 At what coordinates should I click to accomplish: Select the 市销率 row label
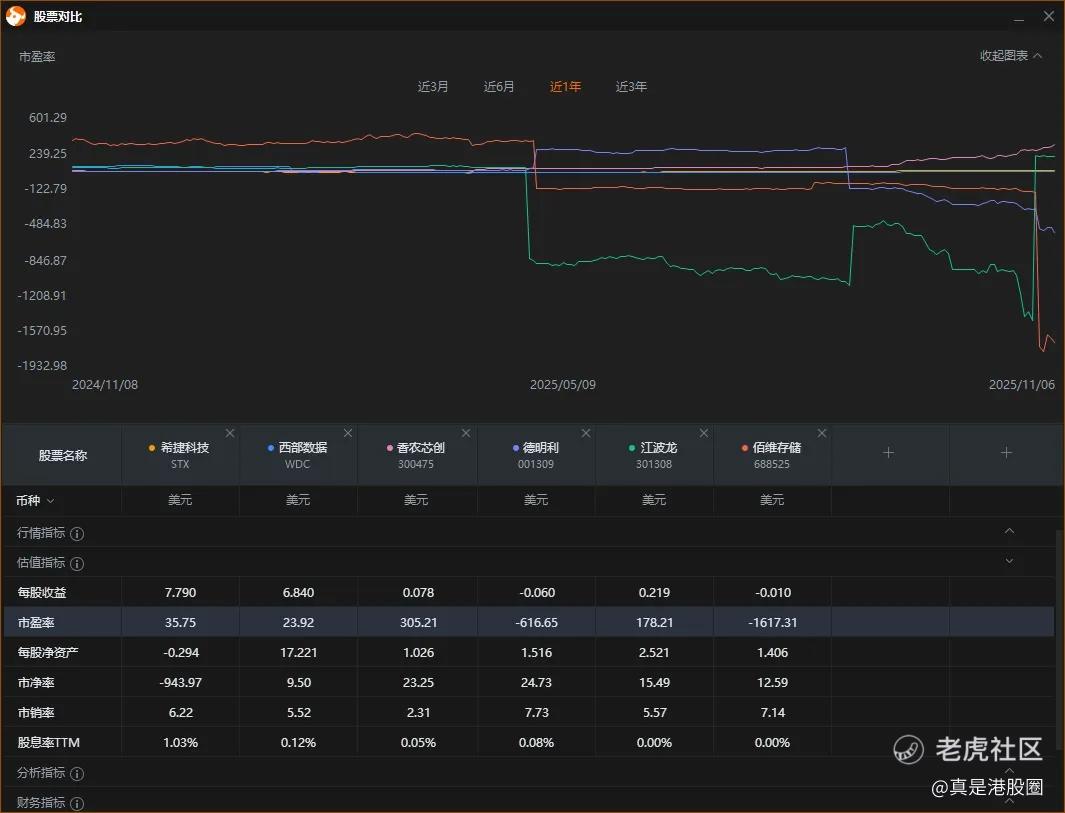click(x=36, y=712)
